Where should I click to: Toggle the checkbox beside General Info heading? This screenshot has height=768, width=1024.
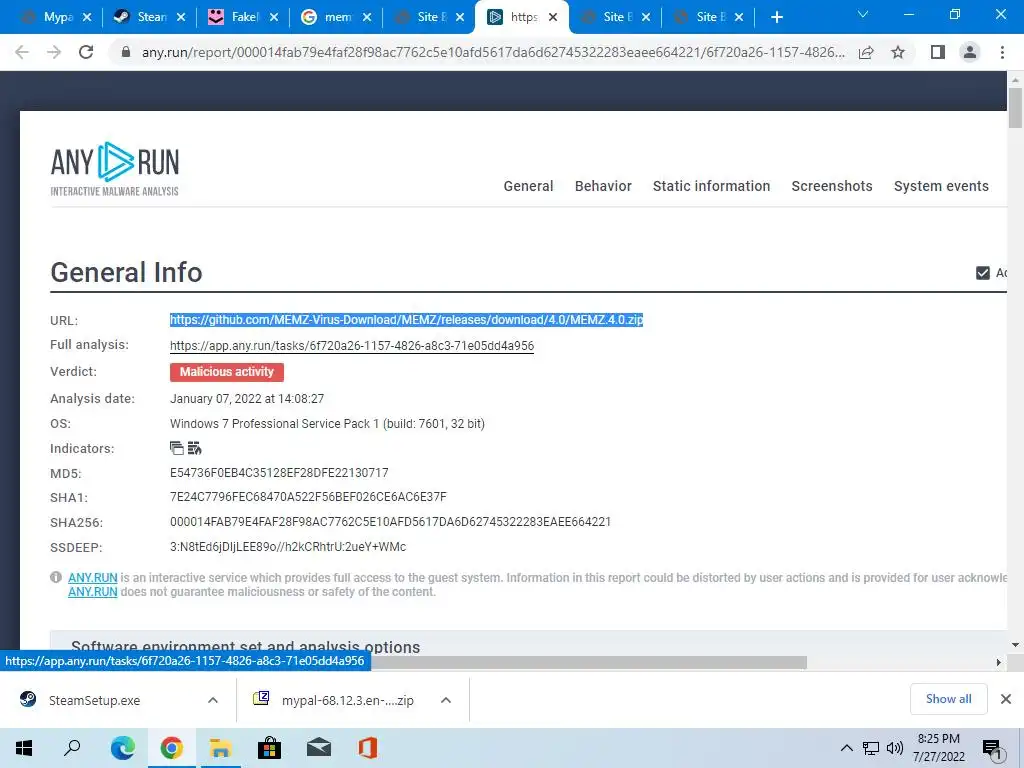(982, 273)
